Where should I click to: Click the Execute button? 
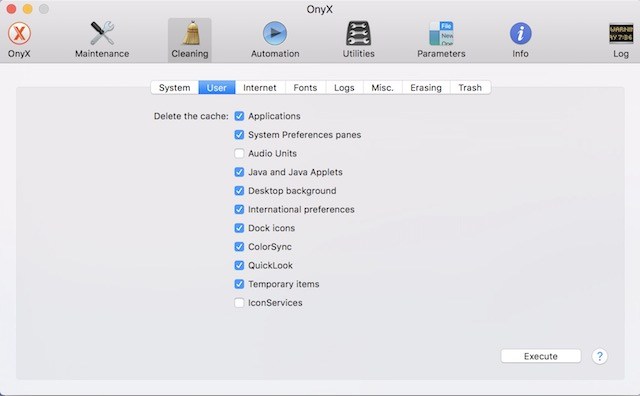coord(541,356)
